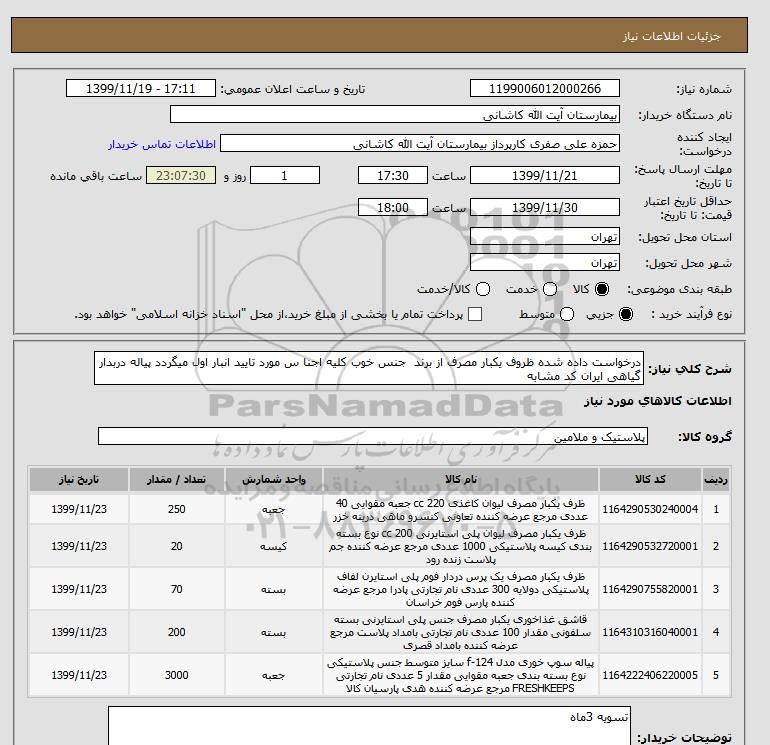Click delivery city field تهران
The width and height of the screenshot is (770, 745).
(x=545, y=263)
